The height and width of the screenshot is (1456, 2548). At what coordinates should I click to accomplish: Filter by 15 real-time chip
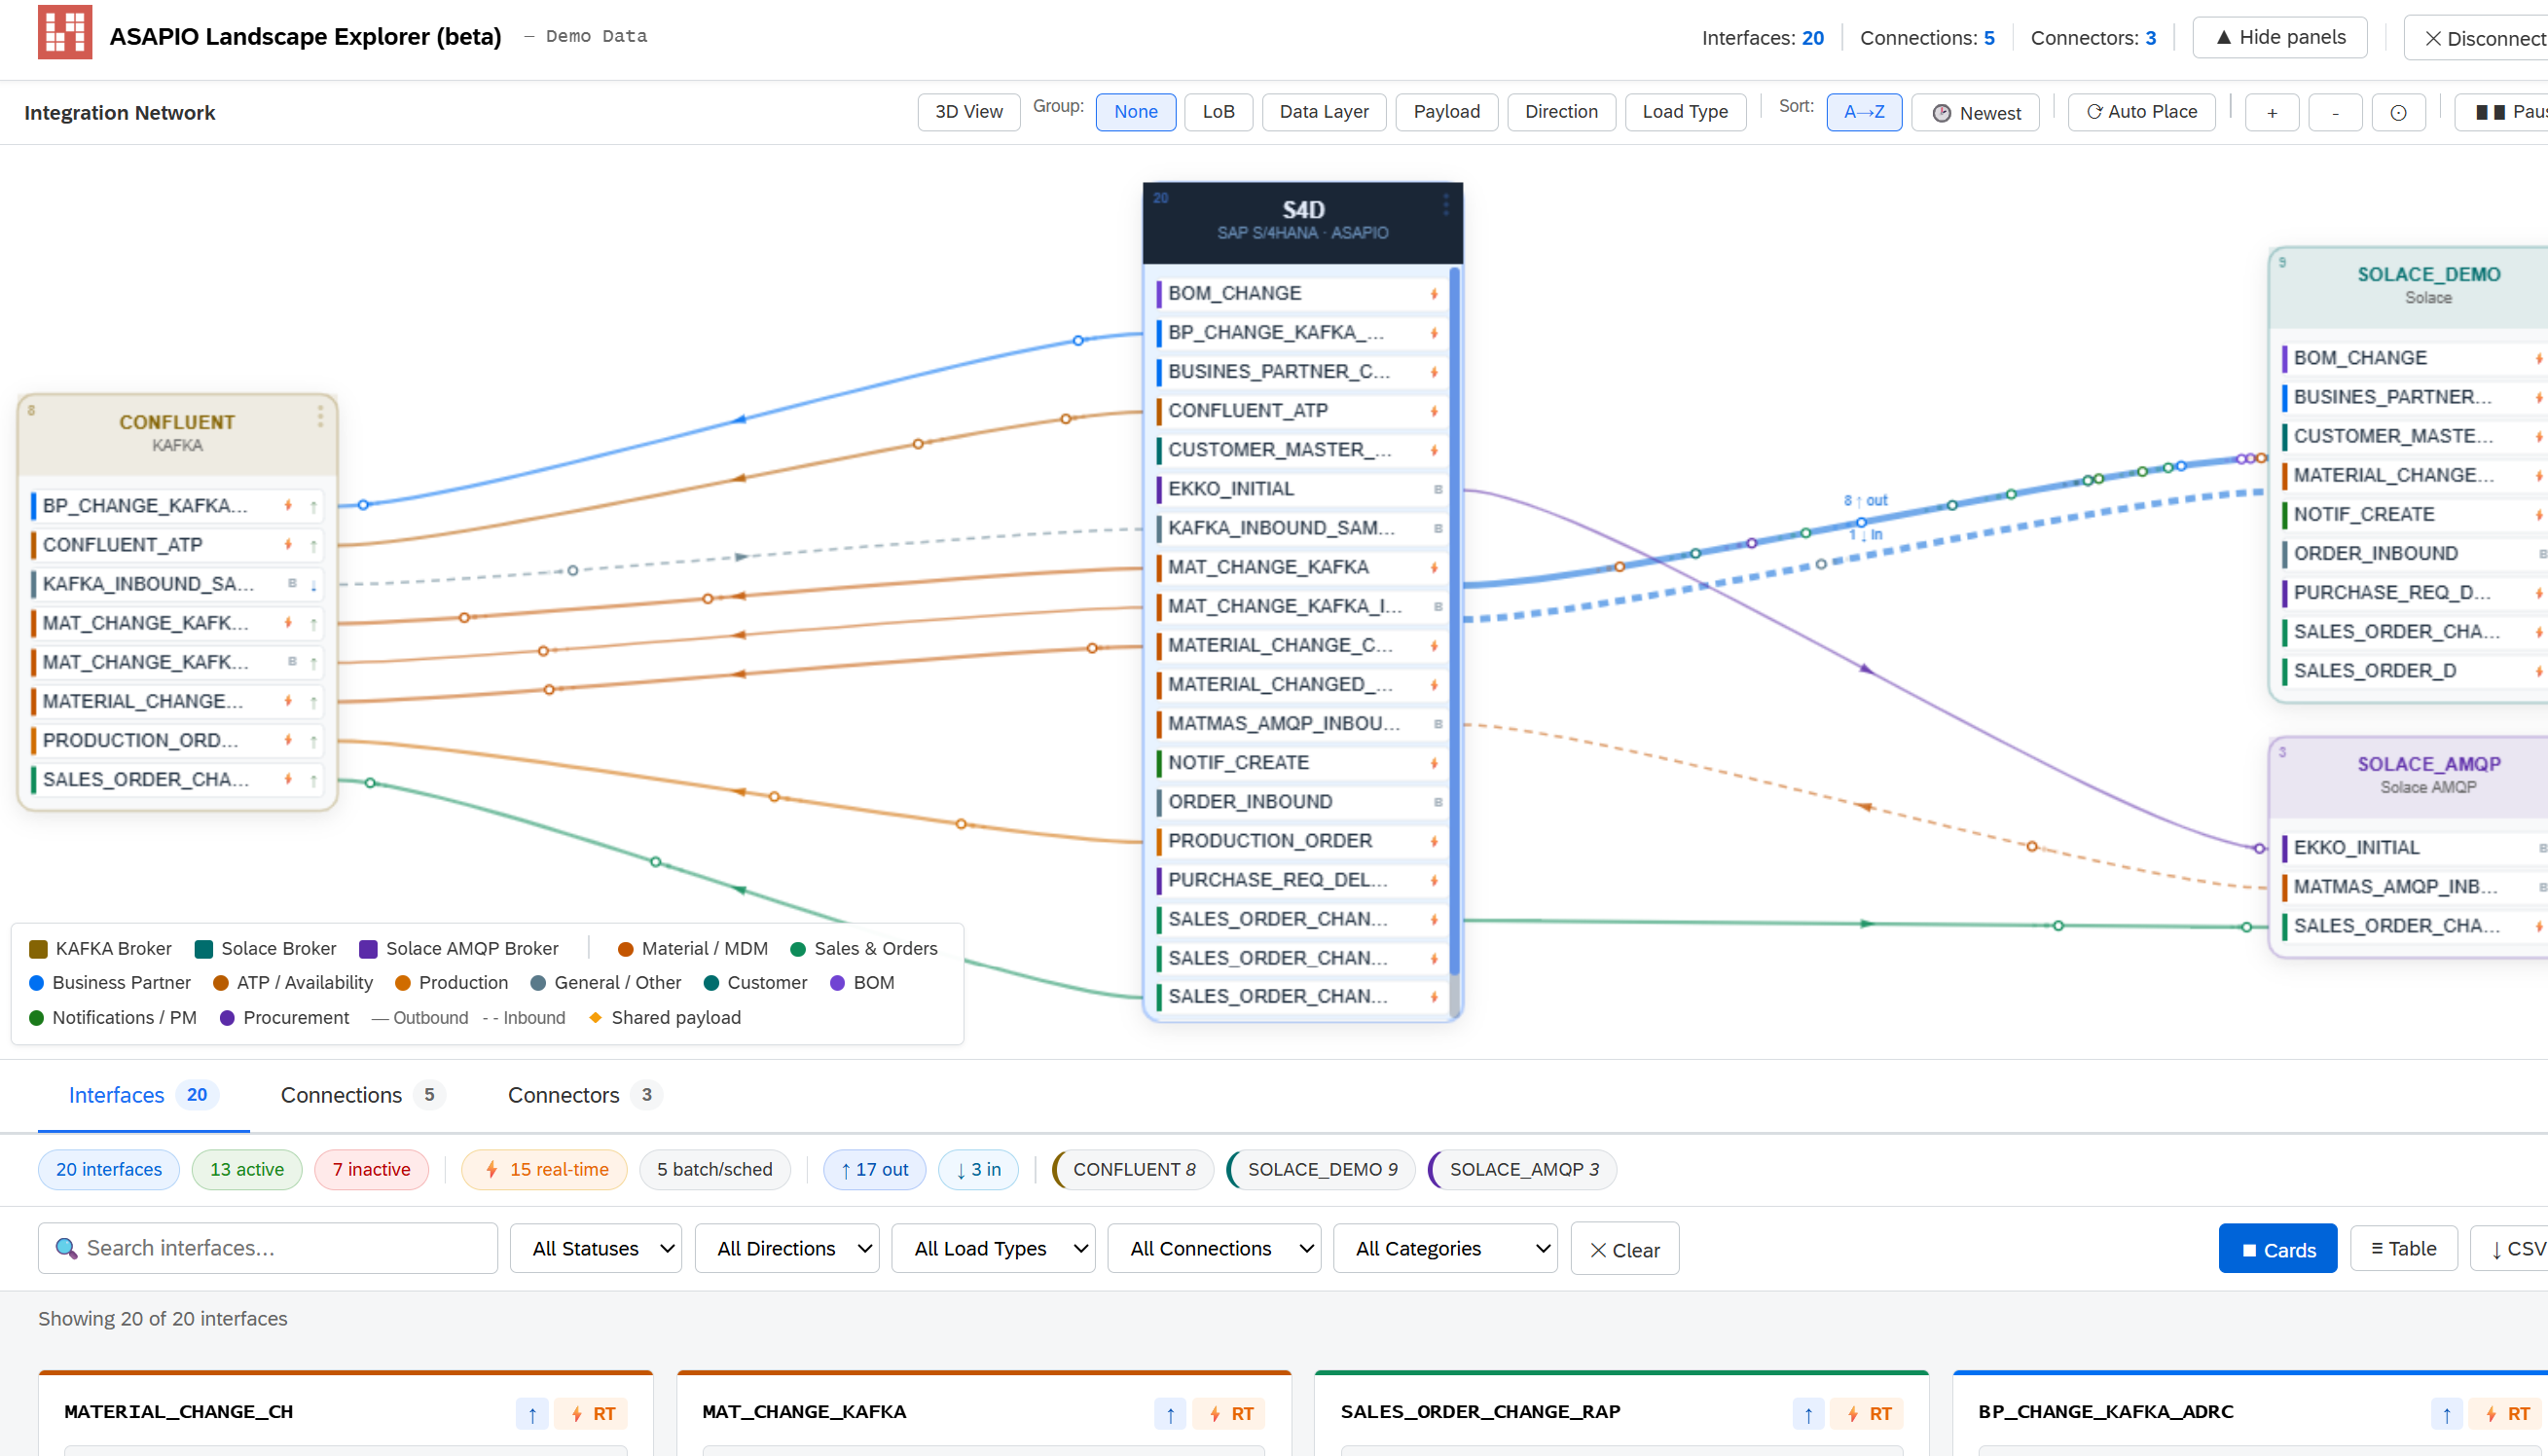point(544,1169)
